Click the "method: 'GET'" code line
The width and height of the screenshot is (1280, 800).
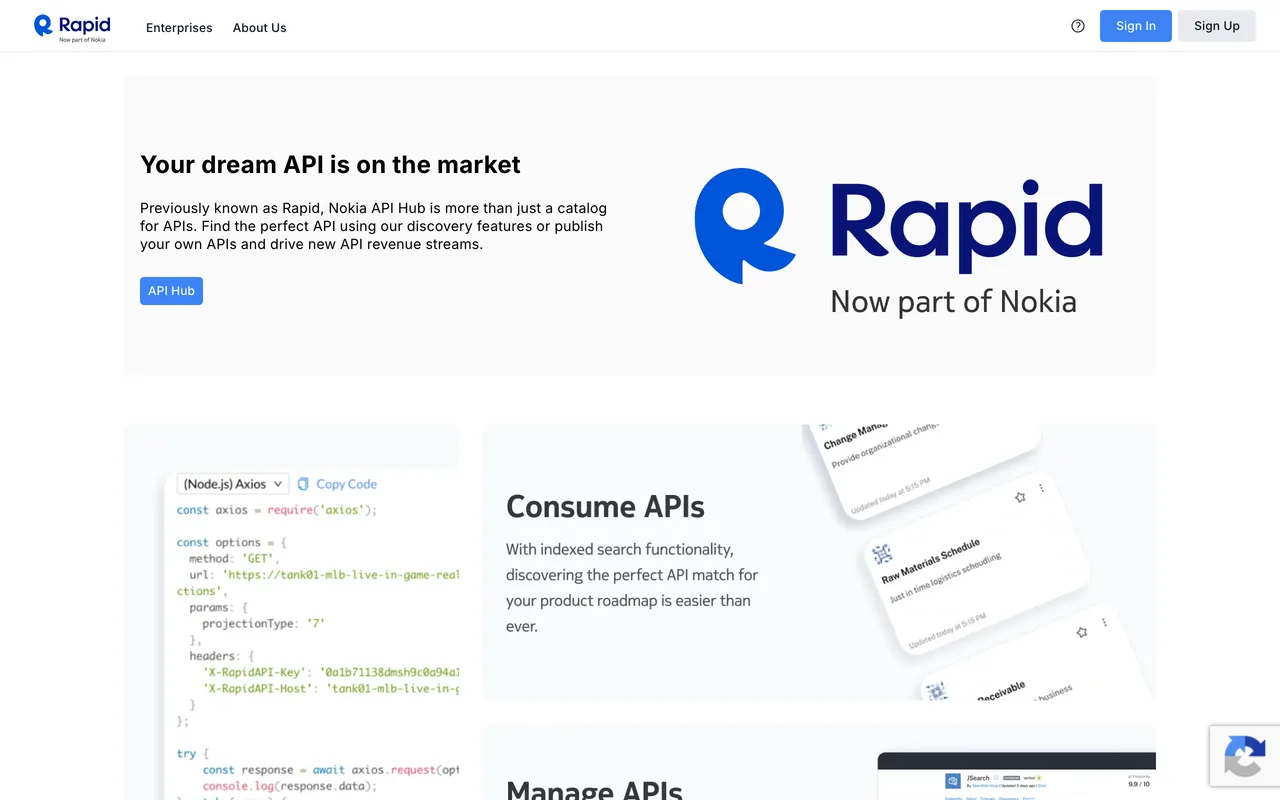[x=232, y=559]
